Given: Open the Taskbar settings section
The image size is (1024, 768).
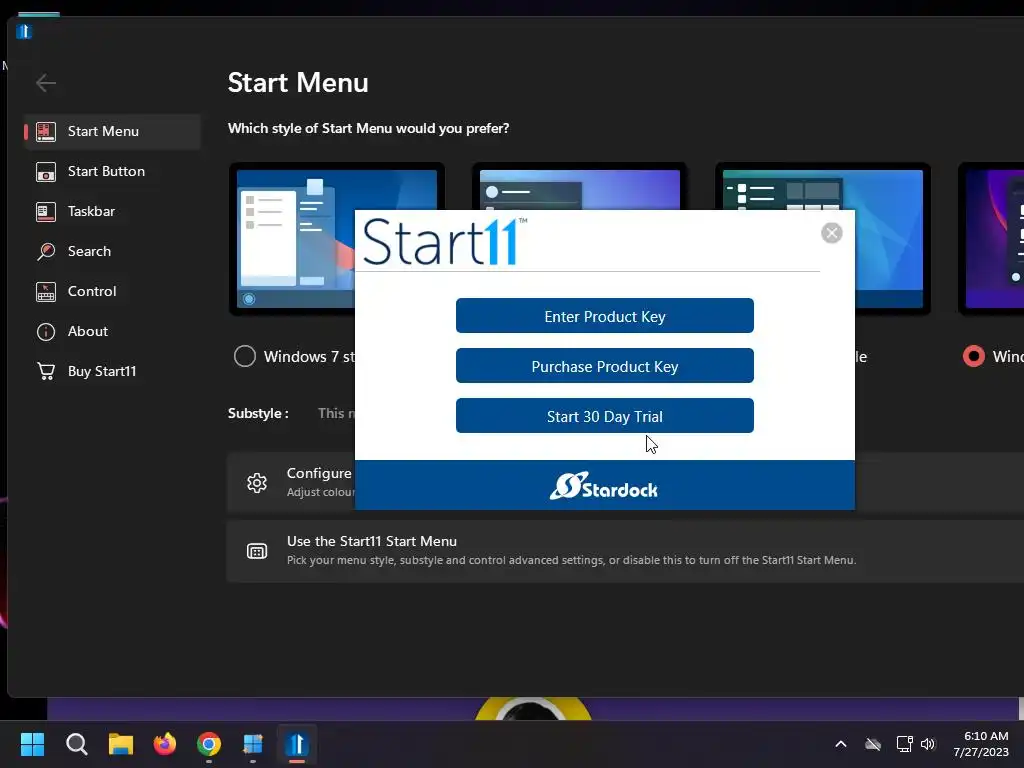Looking at the screenshot, I should pos(112,211).
